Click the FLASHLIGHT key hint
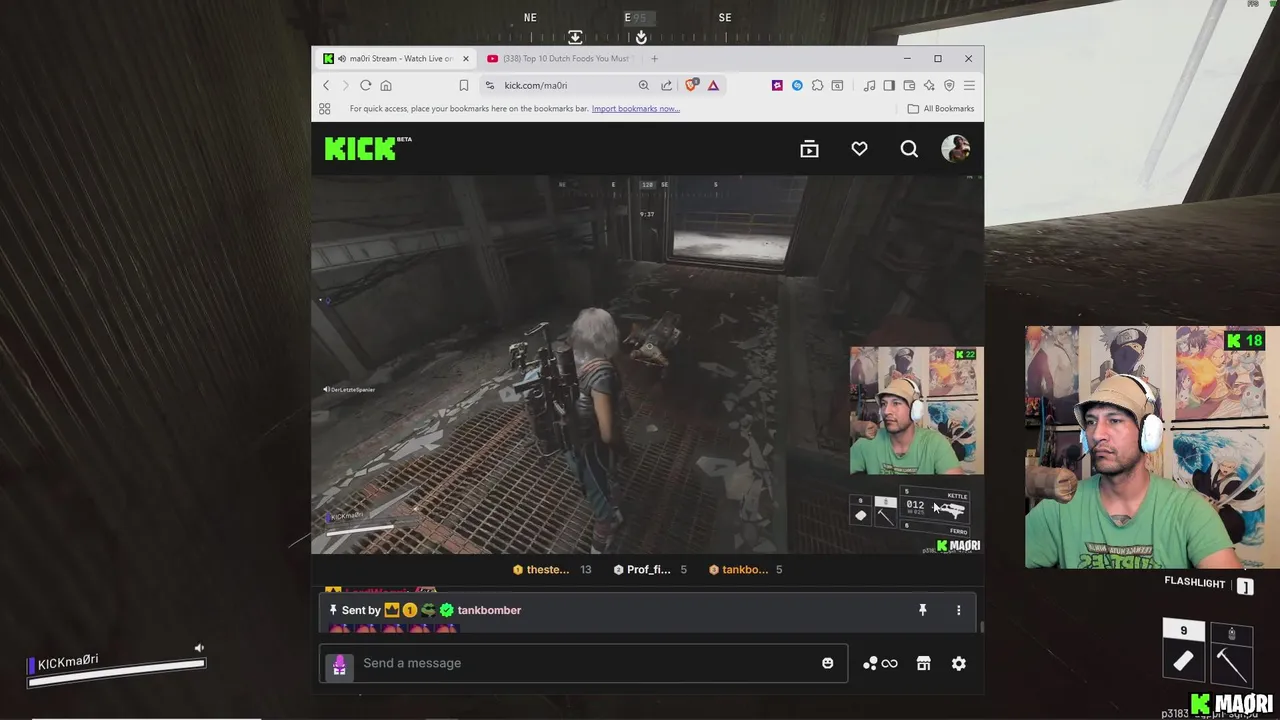The width and height of the screenshot is (1280, 720). pyautogui.click(x=1209, y=584)
